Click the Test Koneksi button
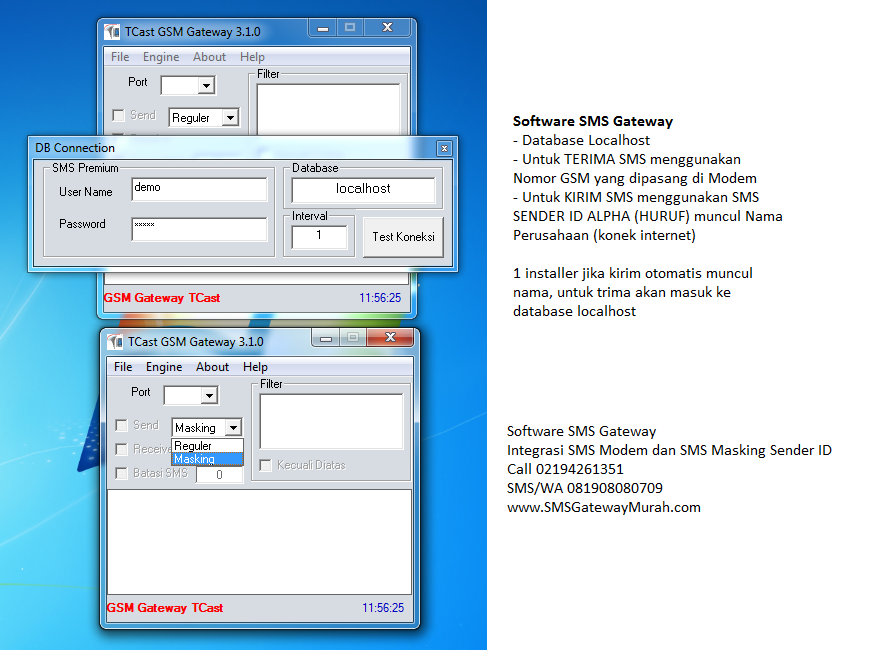The image size is (884, 650). click(403, 237)
